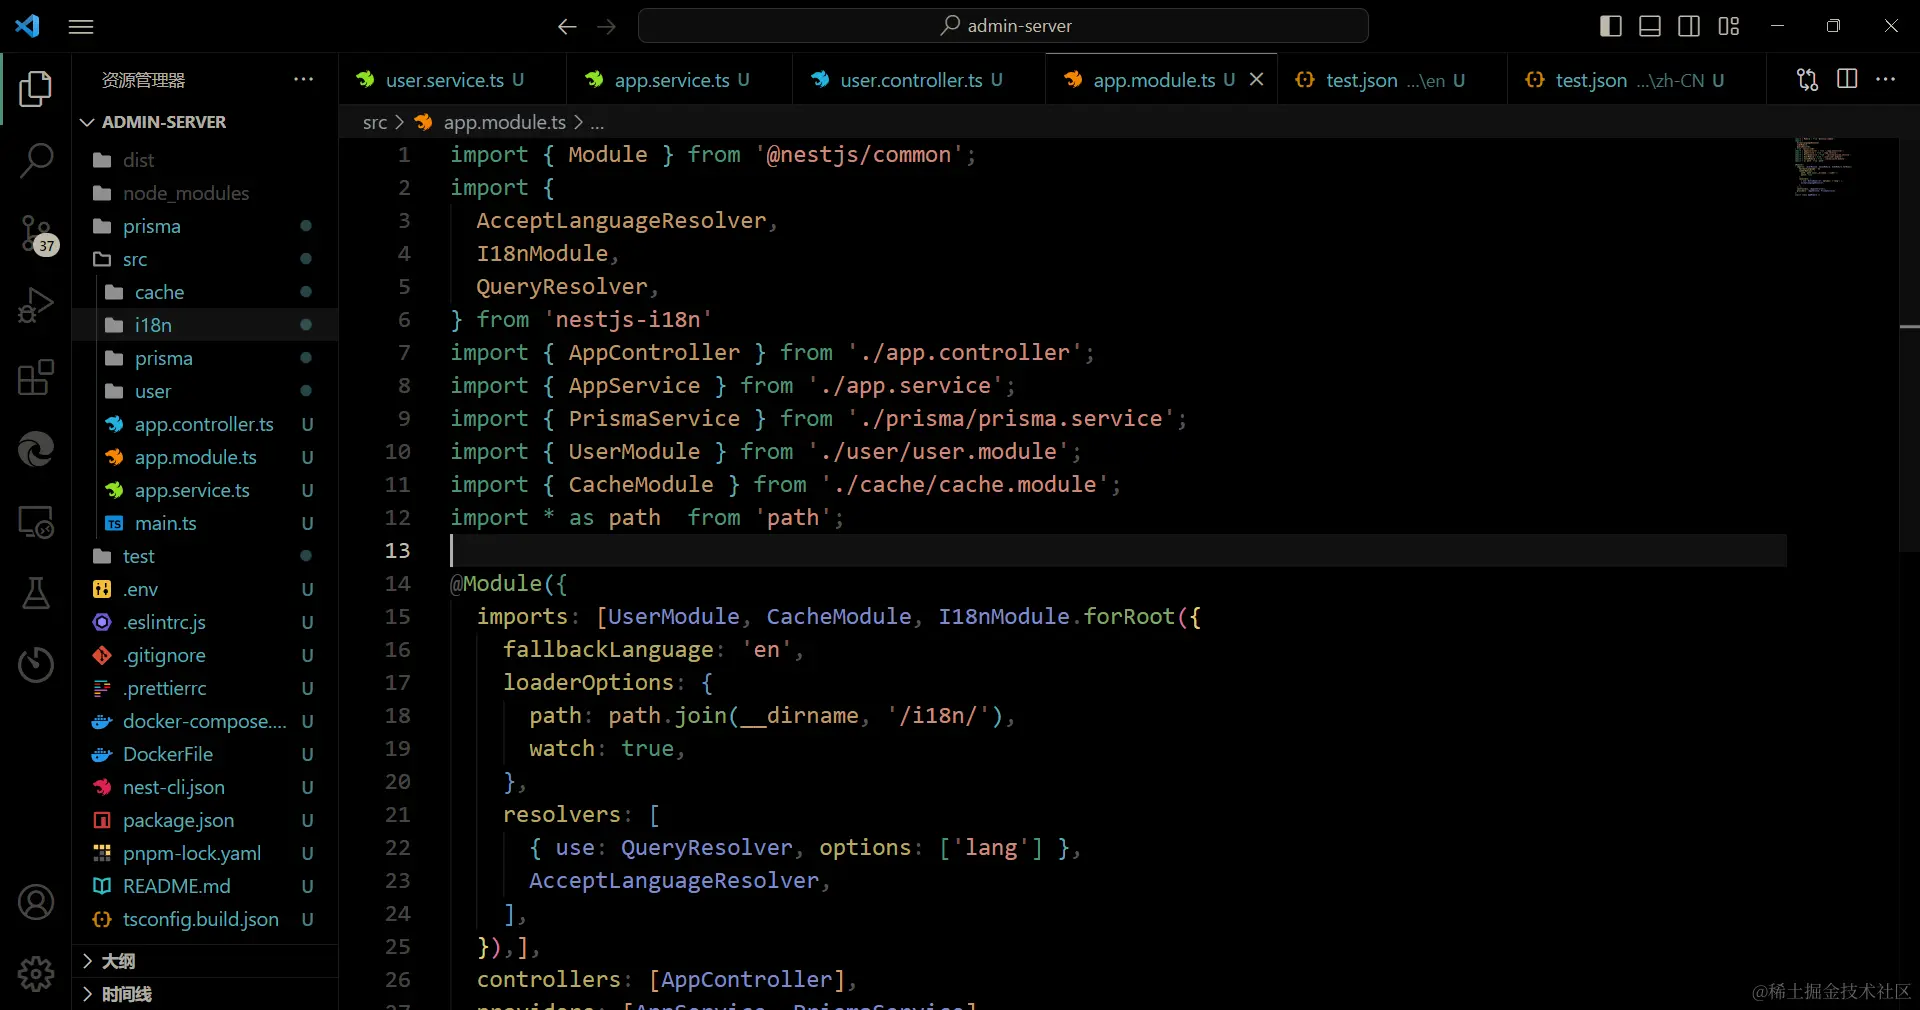Click the breadcrumb ellipsis symbol segment
The image size is (1920, 1010).
[x=597, y=123]
